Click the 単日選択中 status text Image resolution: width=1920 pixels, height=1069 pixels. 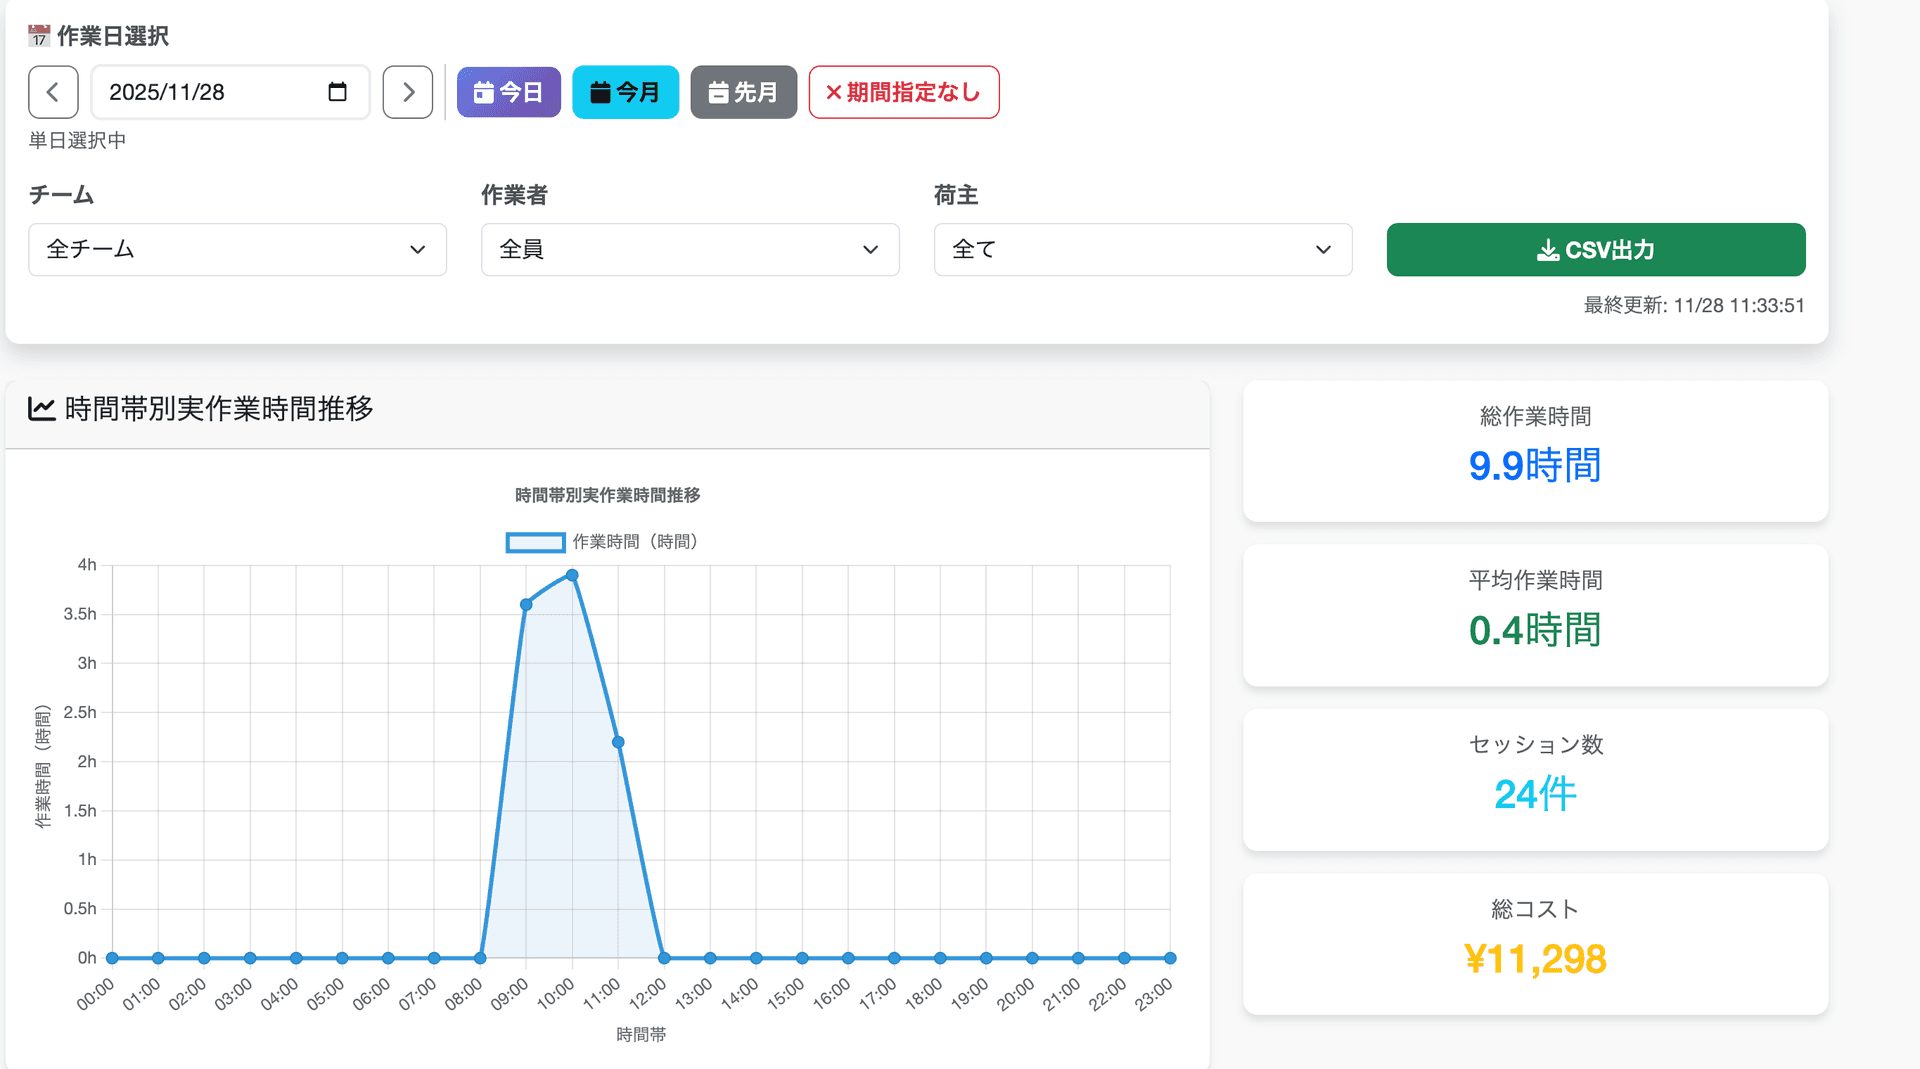[78, 140]
